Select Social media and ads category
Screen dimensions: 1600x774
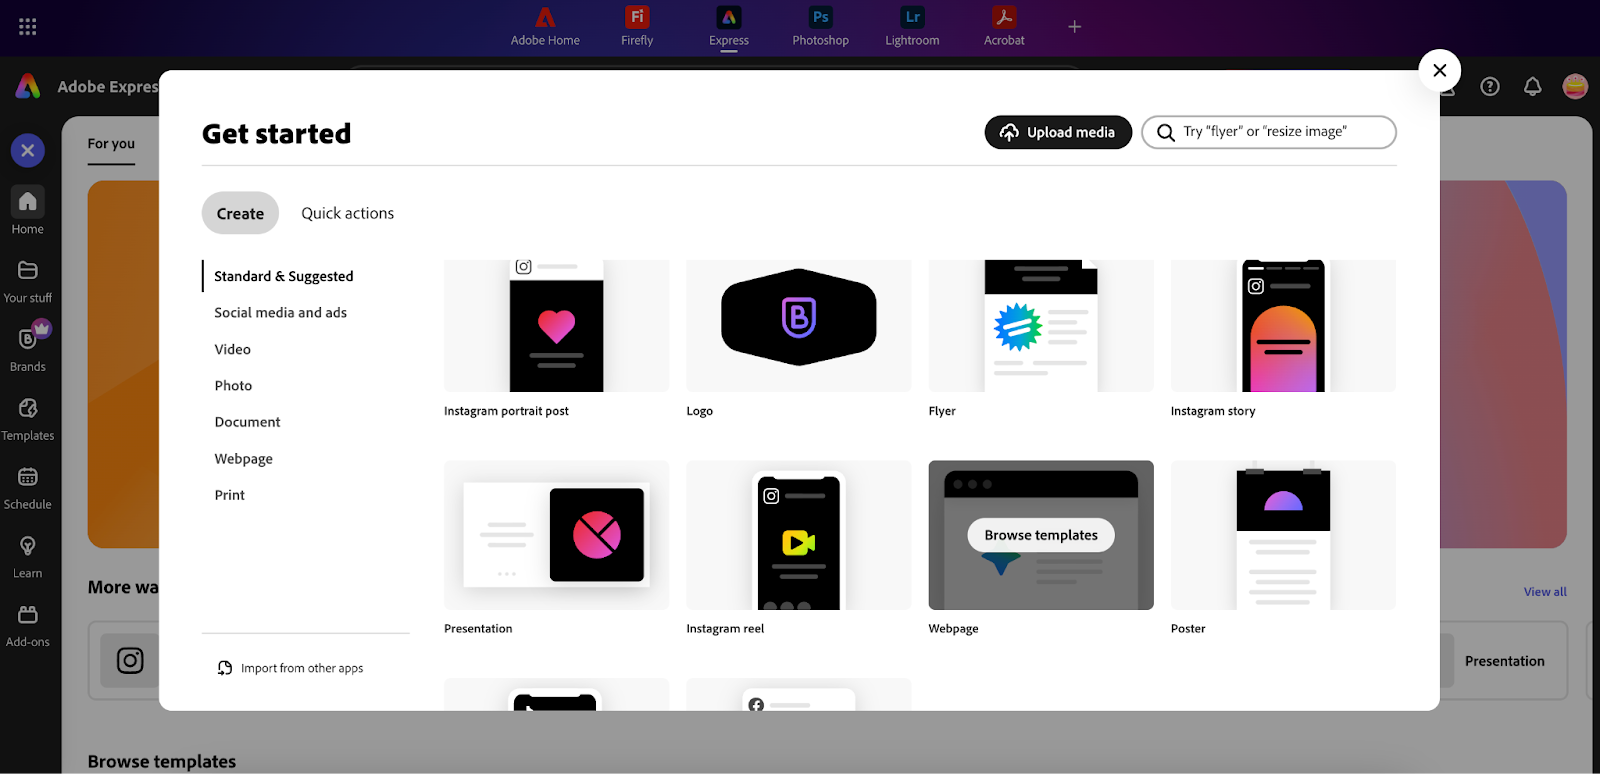pos(281,313)
